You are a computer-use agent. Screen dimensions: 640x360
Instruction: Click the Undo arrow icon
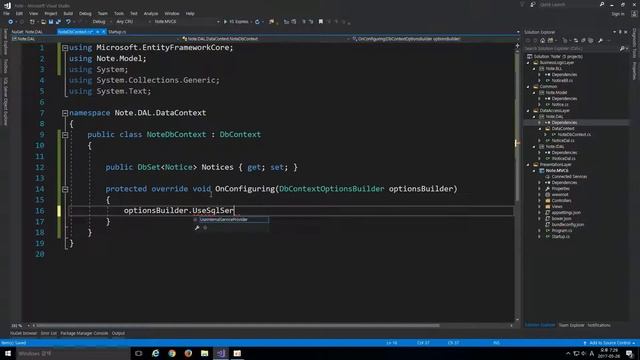coord(68,22)
